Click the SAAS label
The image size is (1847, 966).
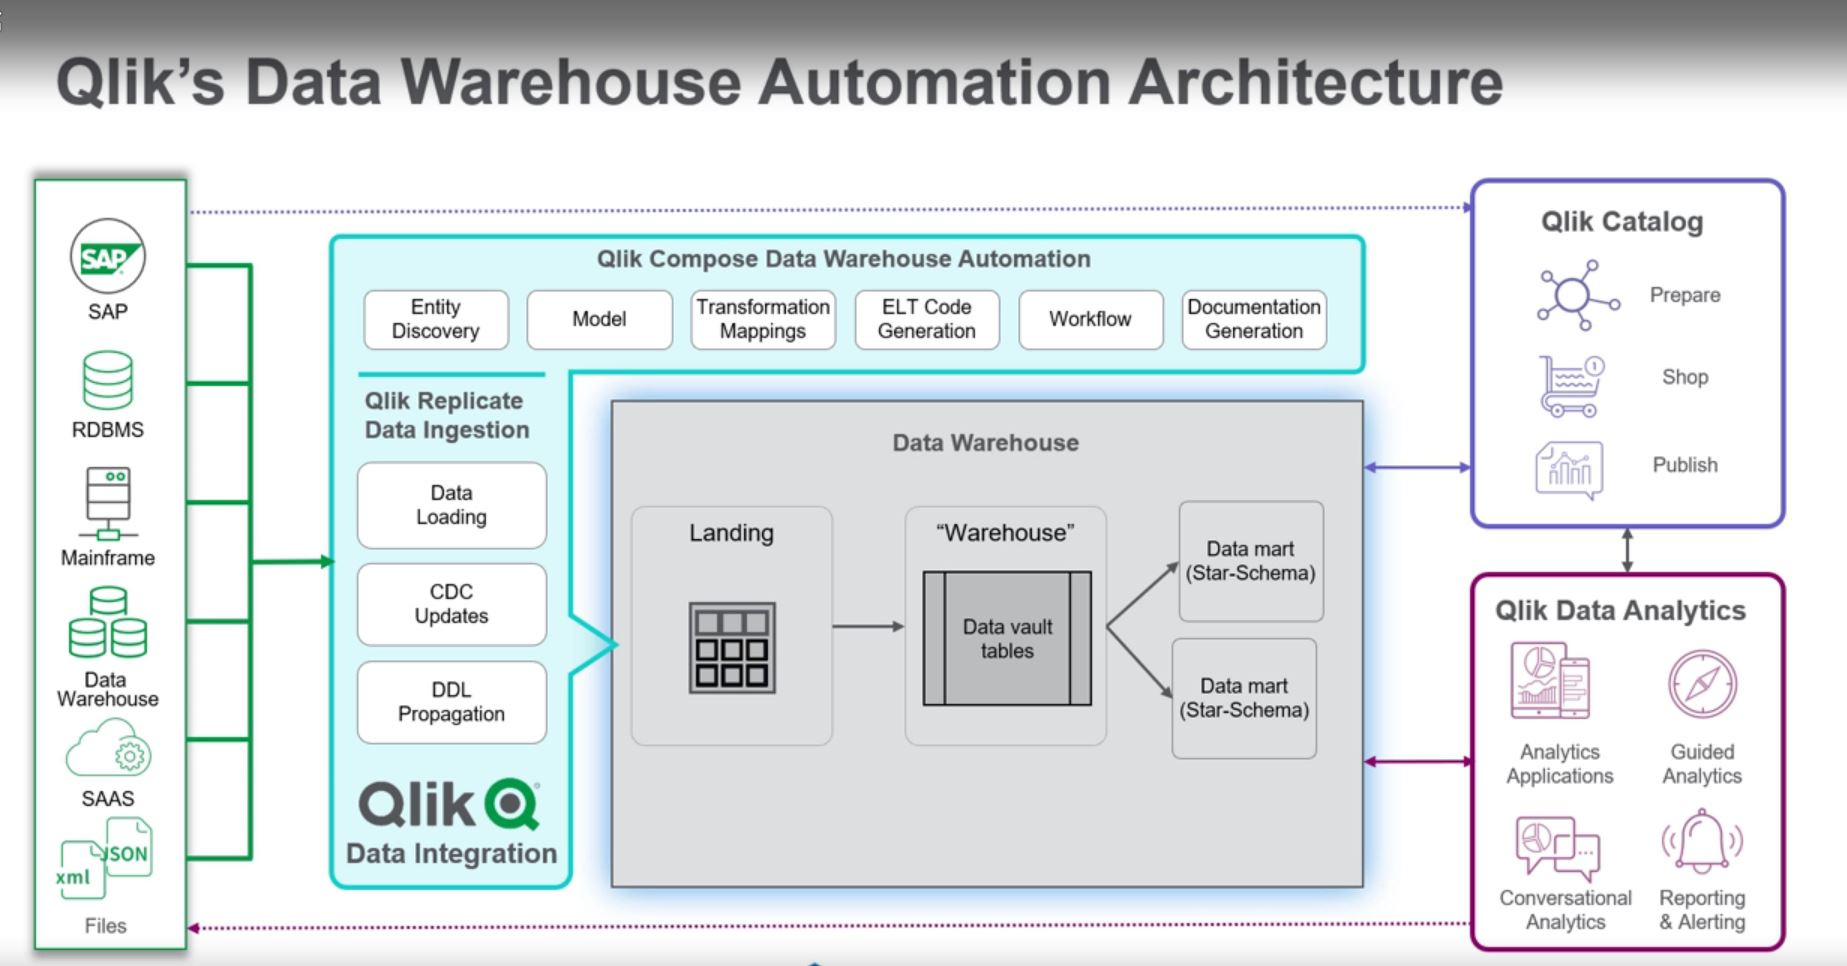coord(108,799)
